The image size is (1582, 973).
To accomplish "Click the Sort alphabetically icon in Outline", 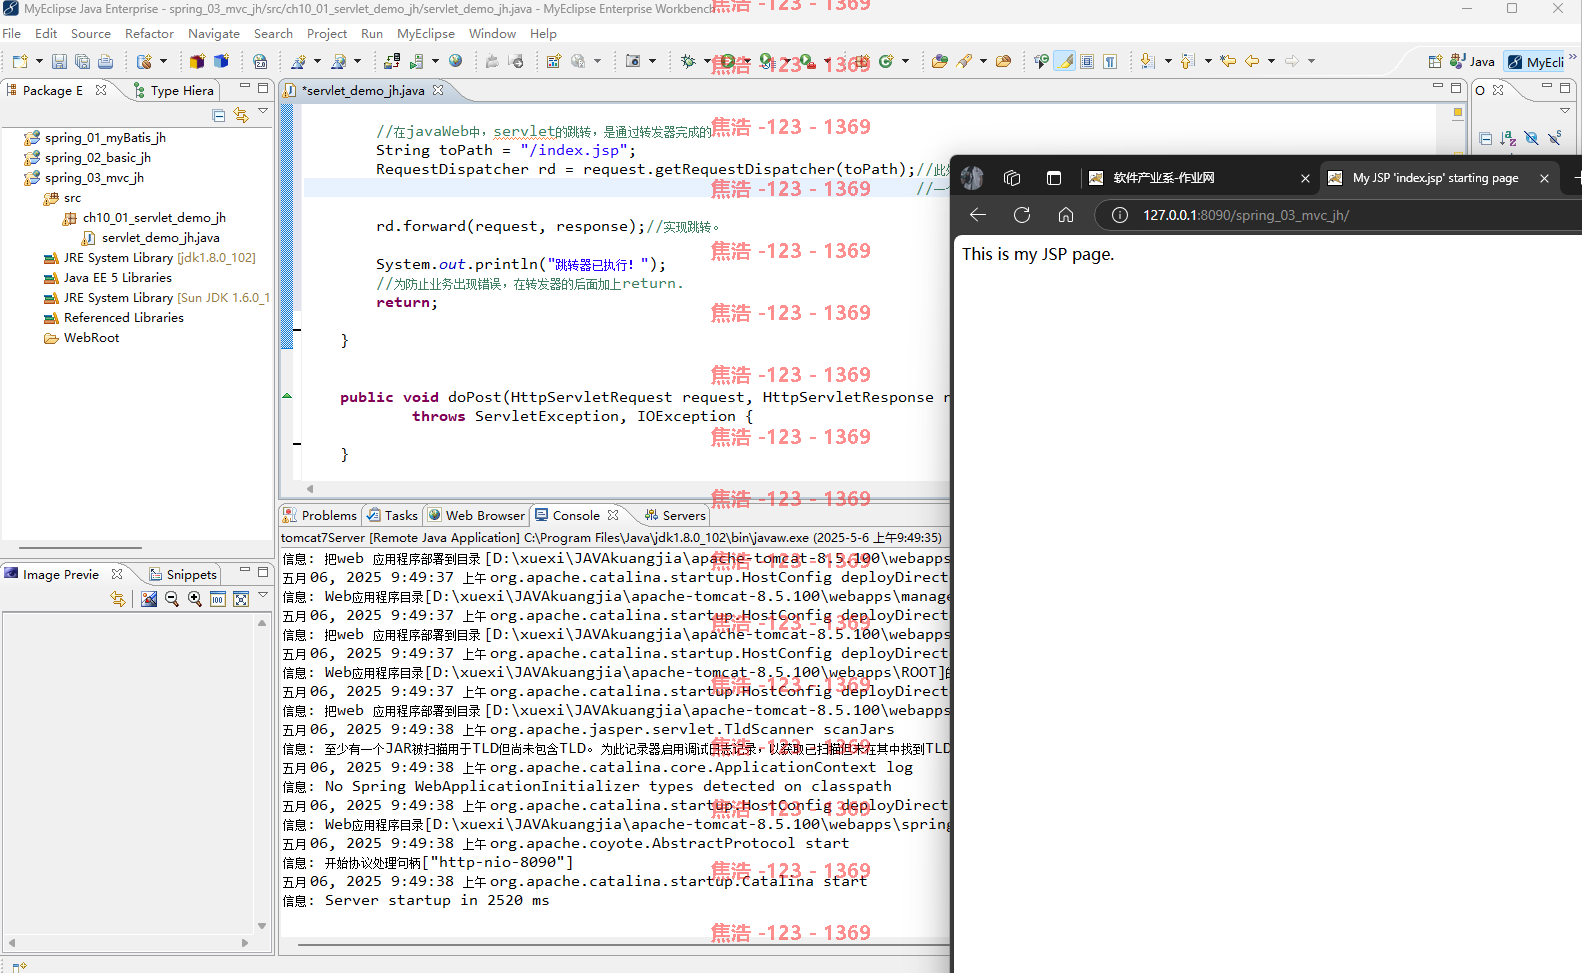I will coord(1509,139).
